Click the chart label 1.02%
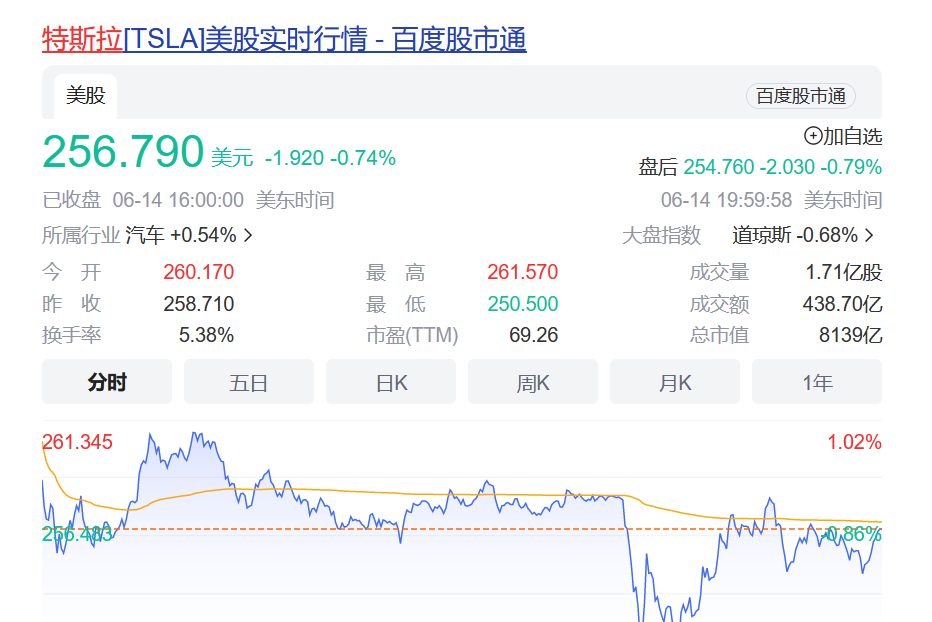Image resolution: width=932 pixels, height=622 pixels. click(x=855, y=442)
